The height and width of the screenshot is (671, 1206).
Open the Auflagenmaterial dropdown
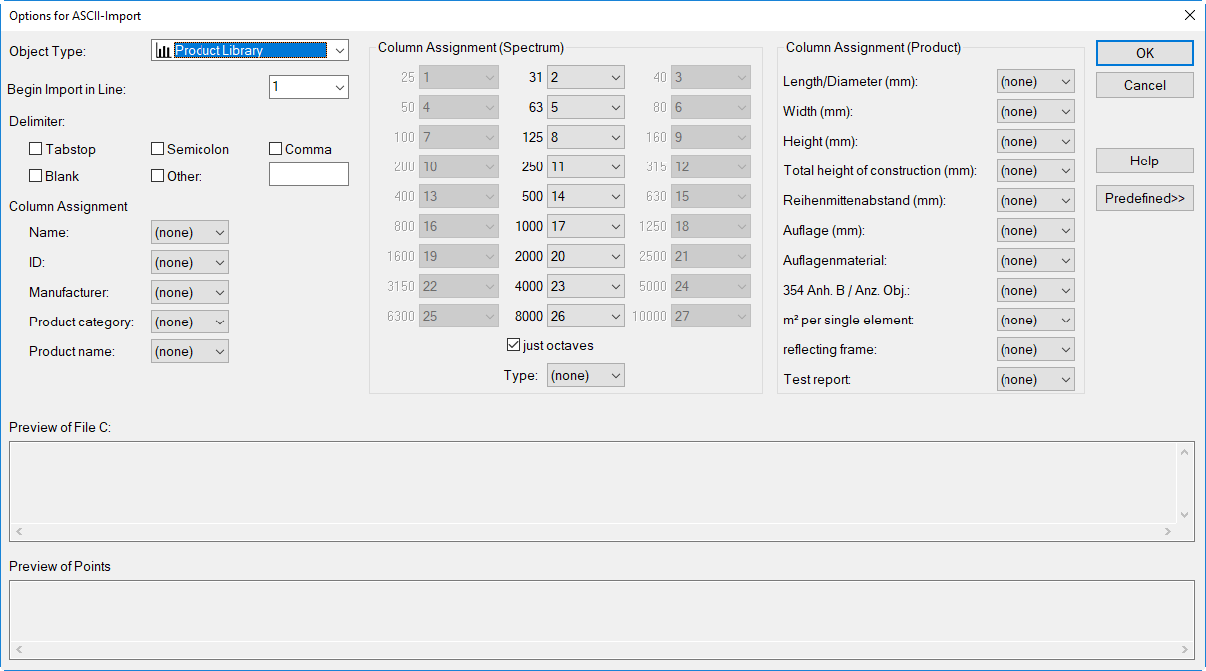(1036, 260)
